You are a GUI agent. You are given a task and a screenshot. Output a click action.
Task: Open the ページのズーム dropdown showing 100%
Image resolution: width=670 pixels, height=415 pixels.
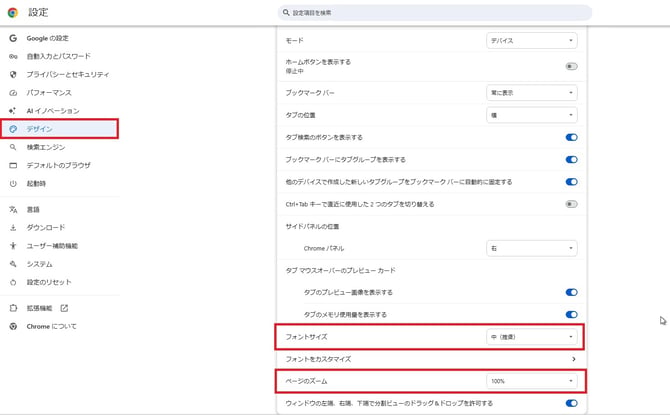pyautogui.click(x=532, y=381)
